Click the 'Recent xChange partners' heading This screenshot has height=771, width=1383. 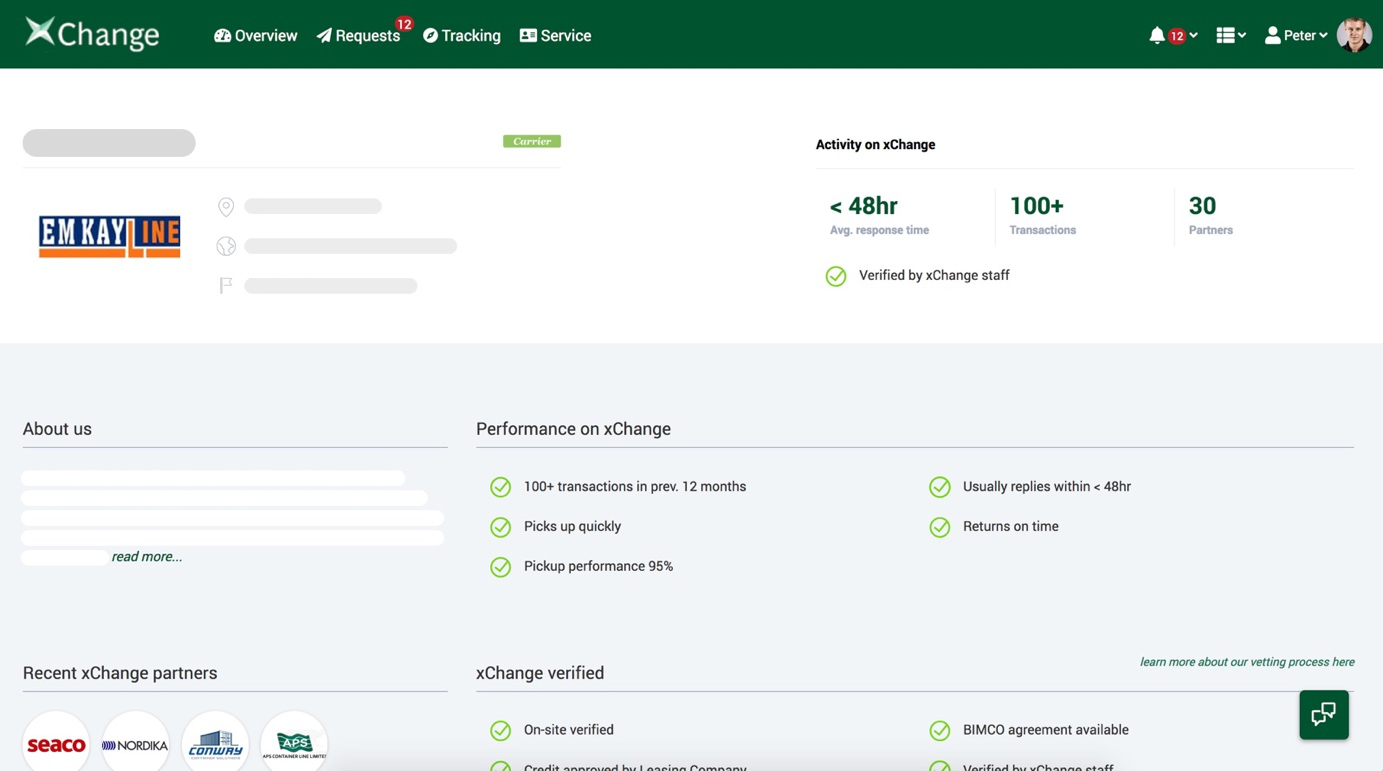[120, 673]
